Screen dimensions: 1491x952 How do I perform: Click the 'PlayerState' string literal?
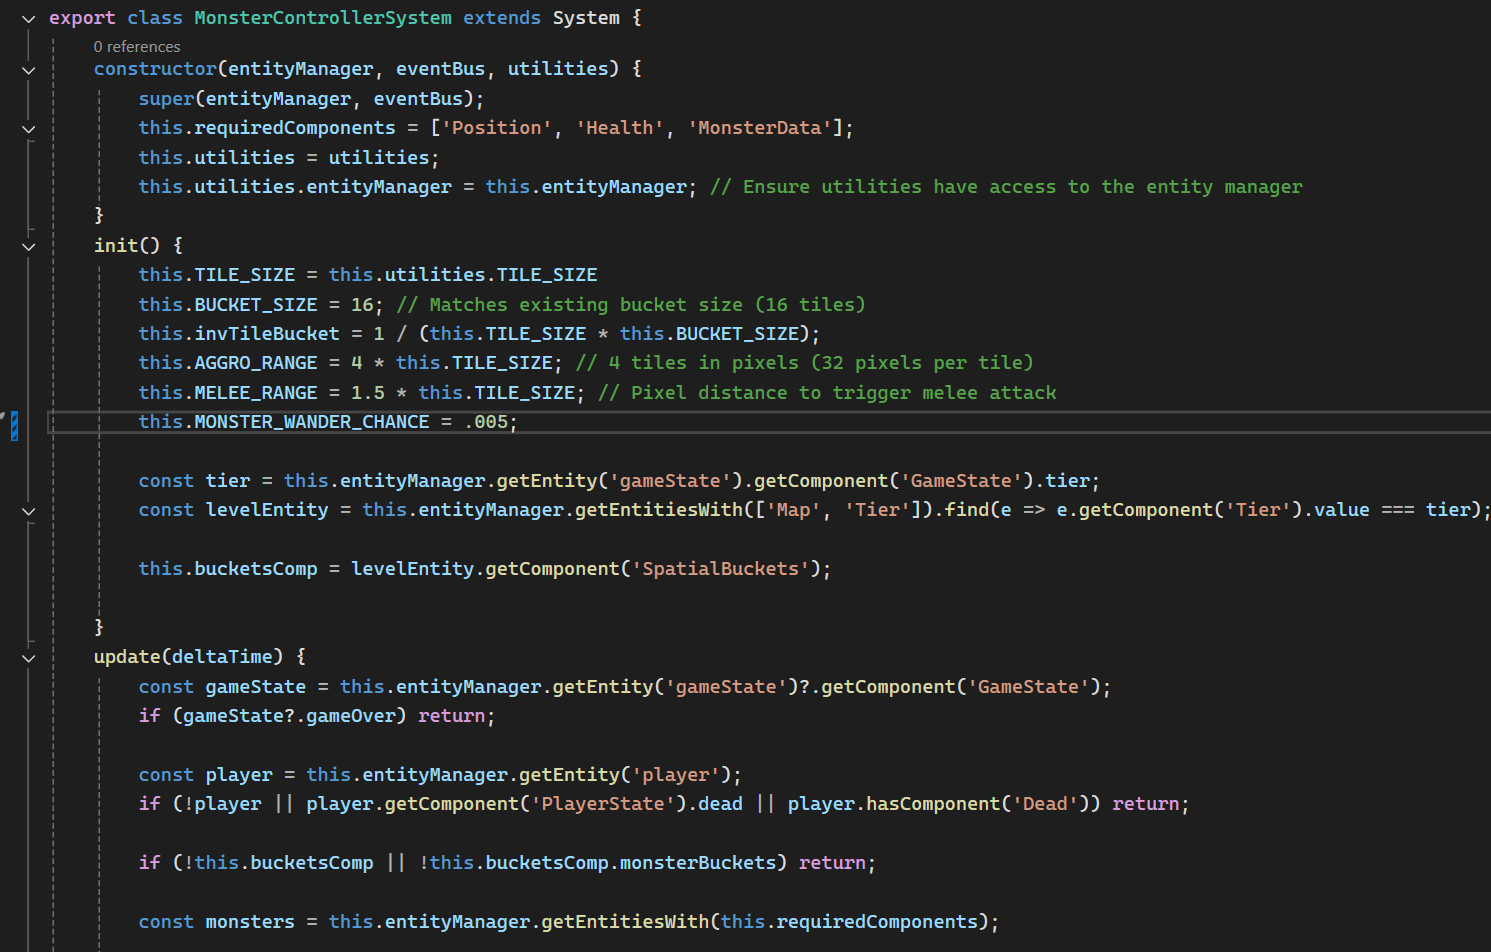pyautogui.click(x=602, y=804)
